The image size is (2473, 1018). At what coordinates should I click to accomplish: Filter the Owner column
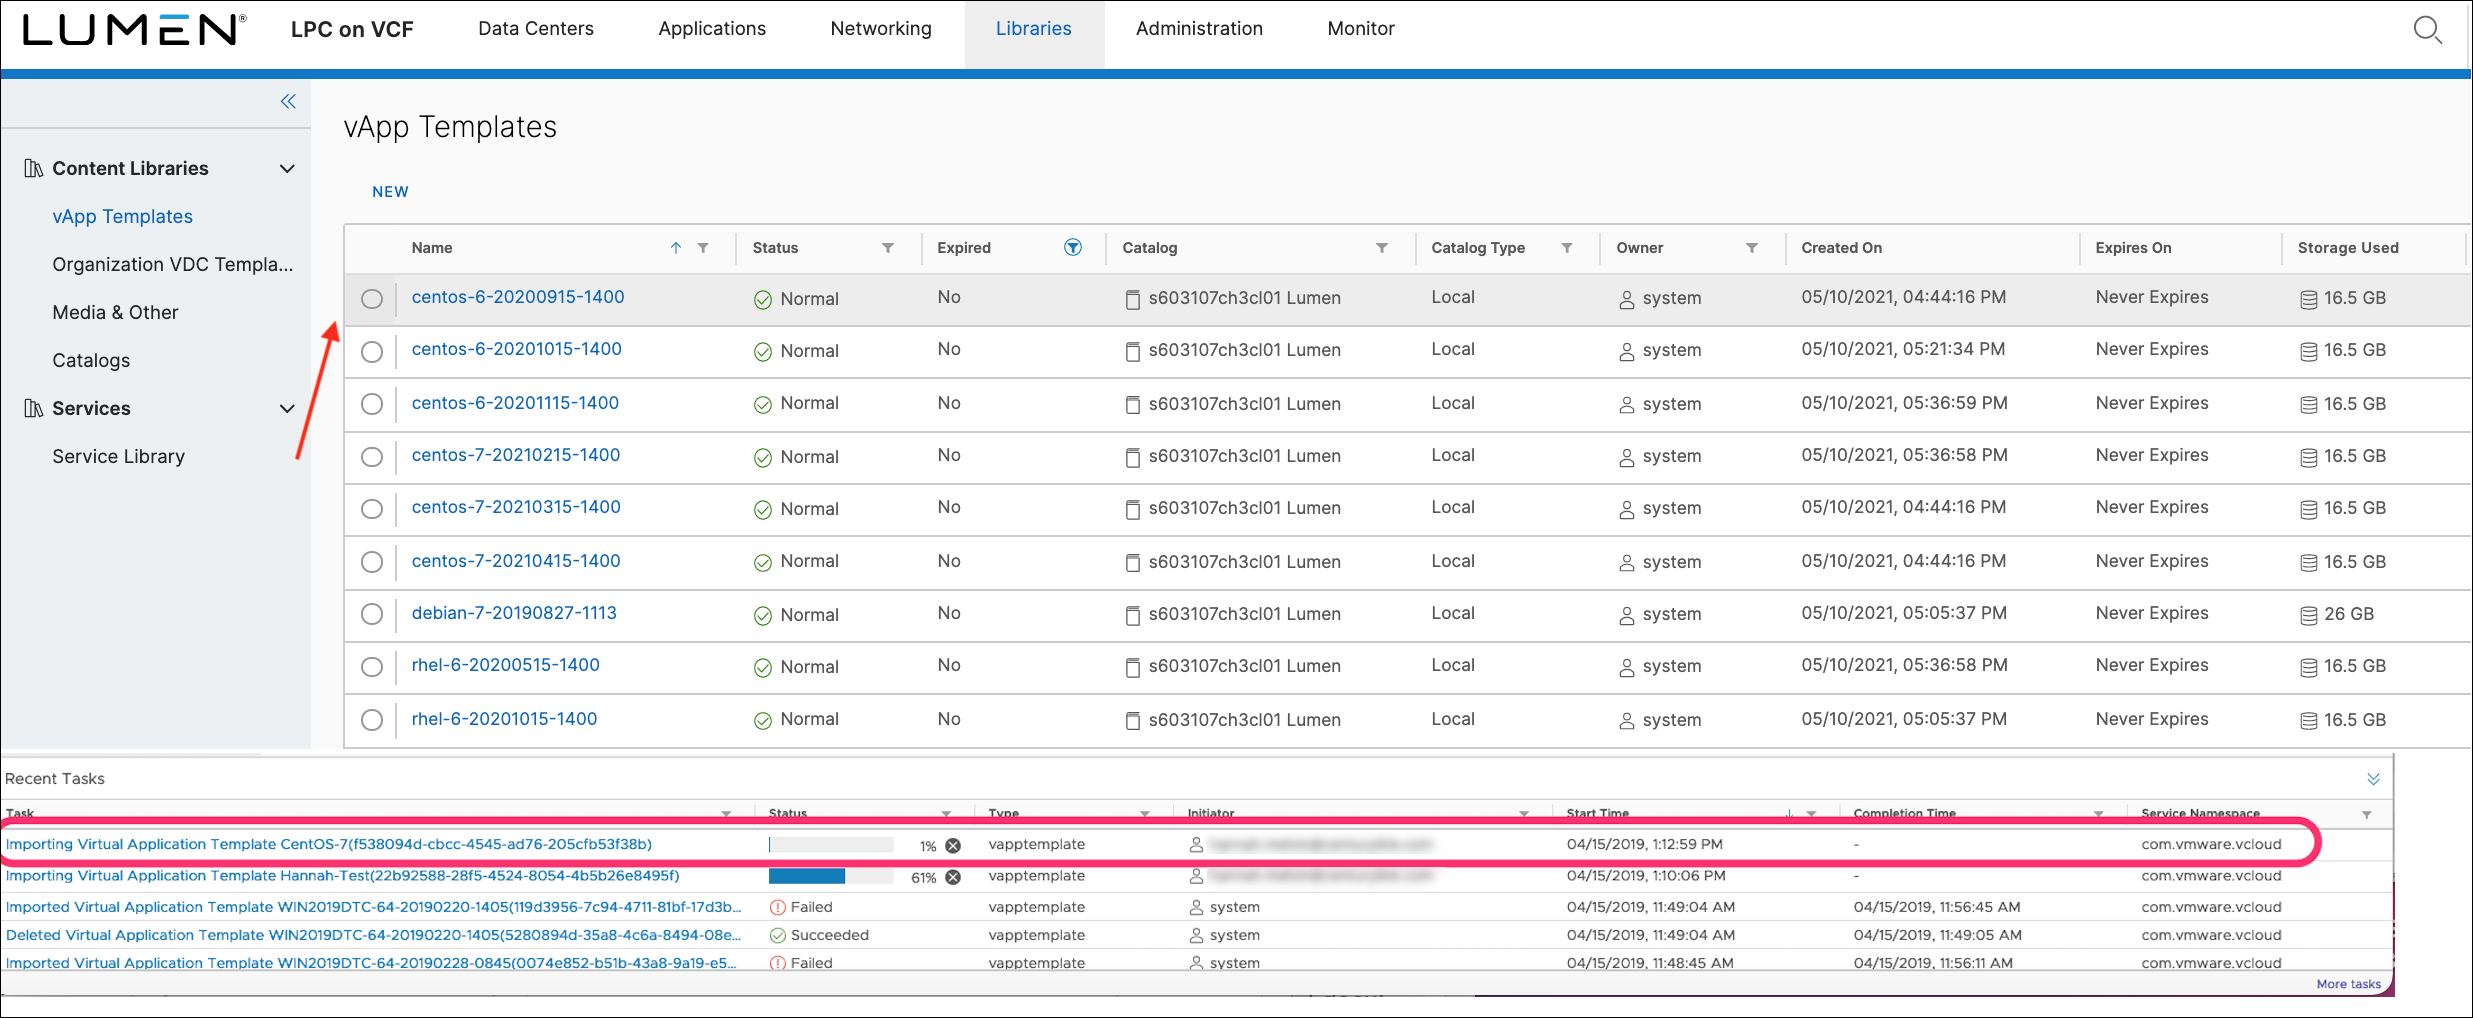point(1752,248)
